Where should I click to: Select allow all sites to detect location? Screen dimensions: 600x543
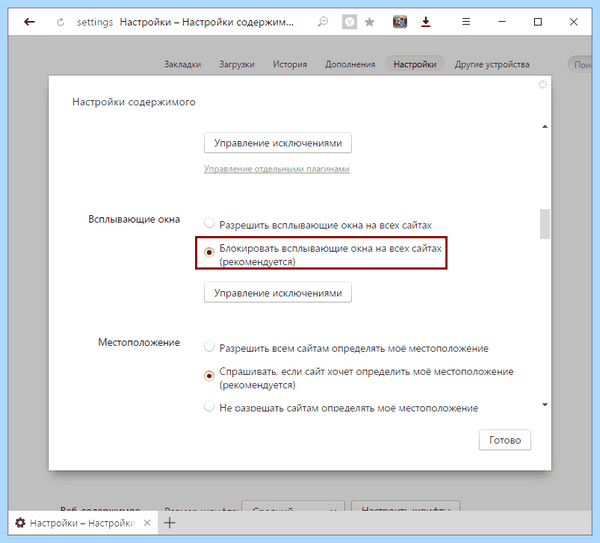point(209,347)
